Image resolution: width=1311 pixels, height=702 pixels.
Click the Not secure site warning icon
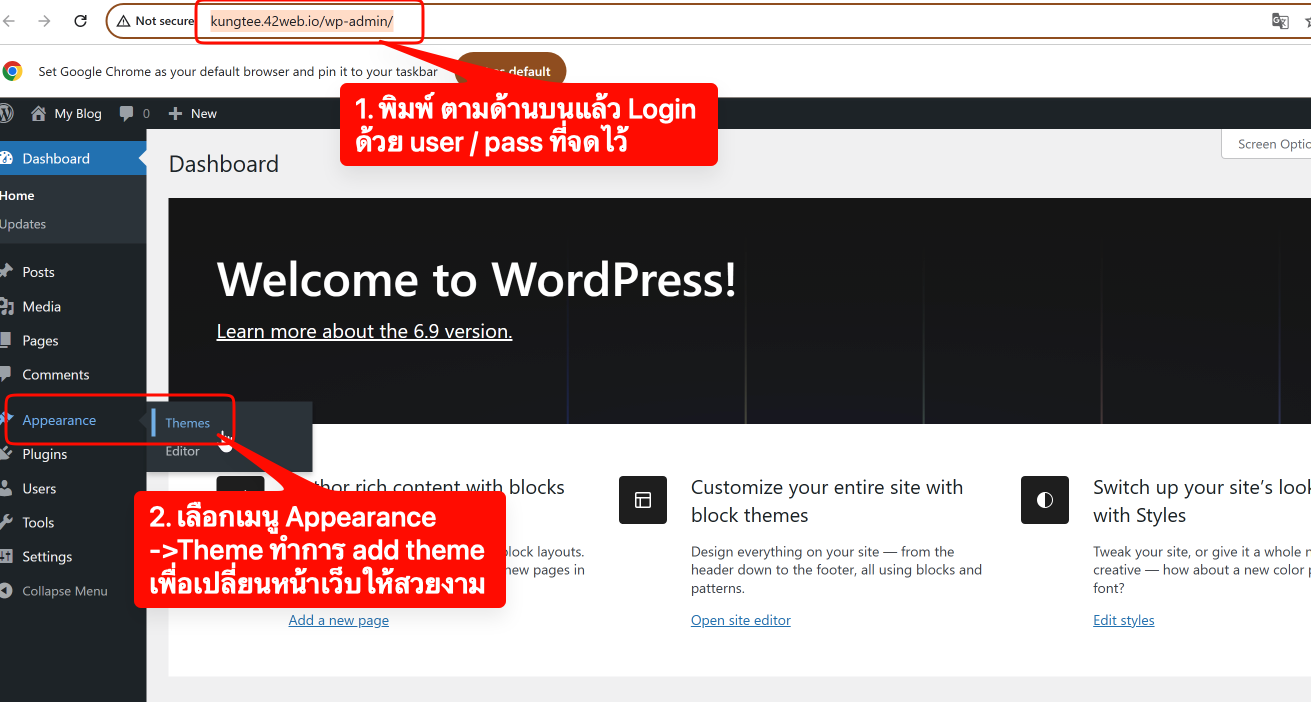point(124,21)
